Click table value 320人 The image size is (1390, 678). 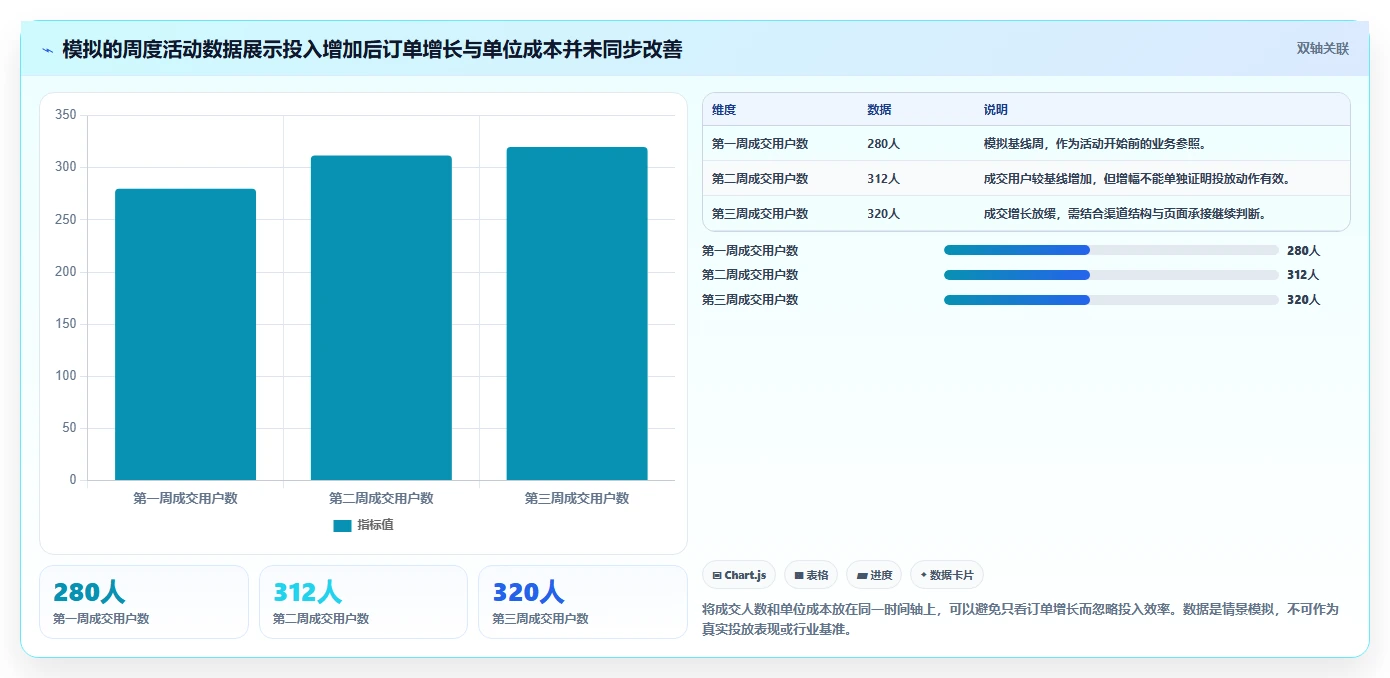pos(883,214)
